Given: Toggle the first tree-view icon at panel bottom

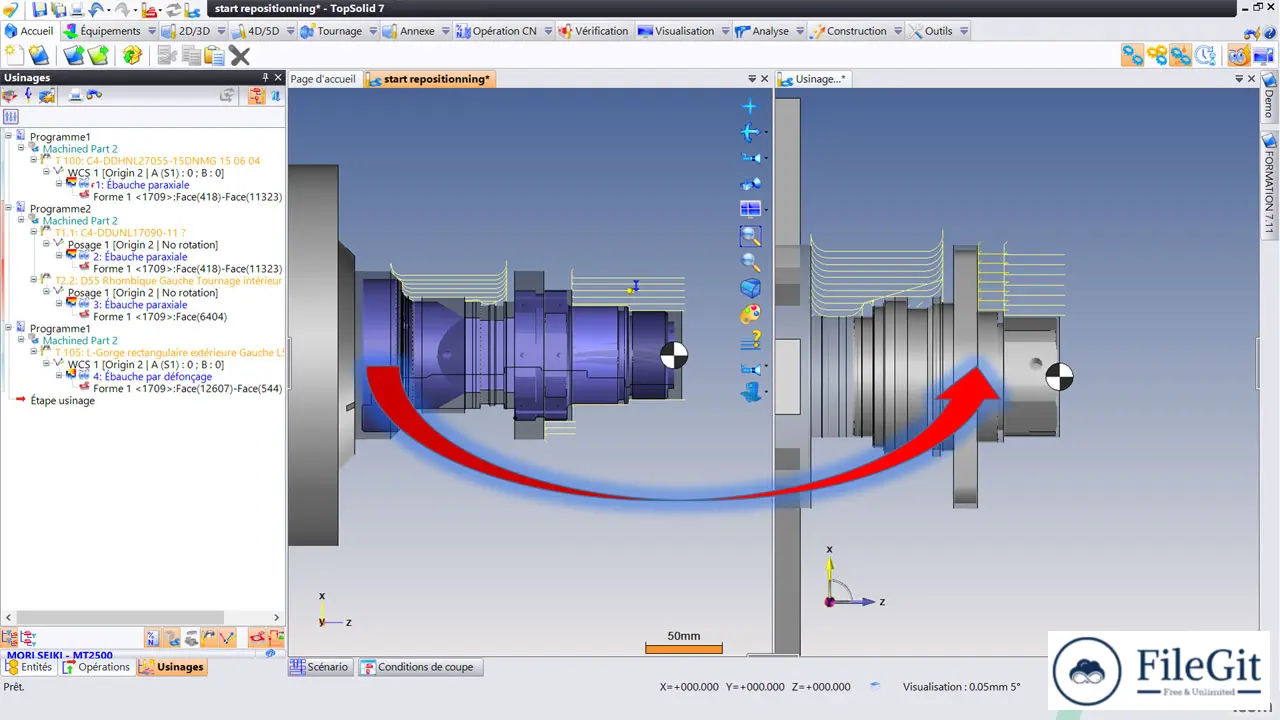Looking at the screenshot, I should (10, 637).
